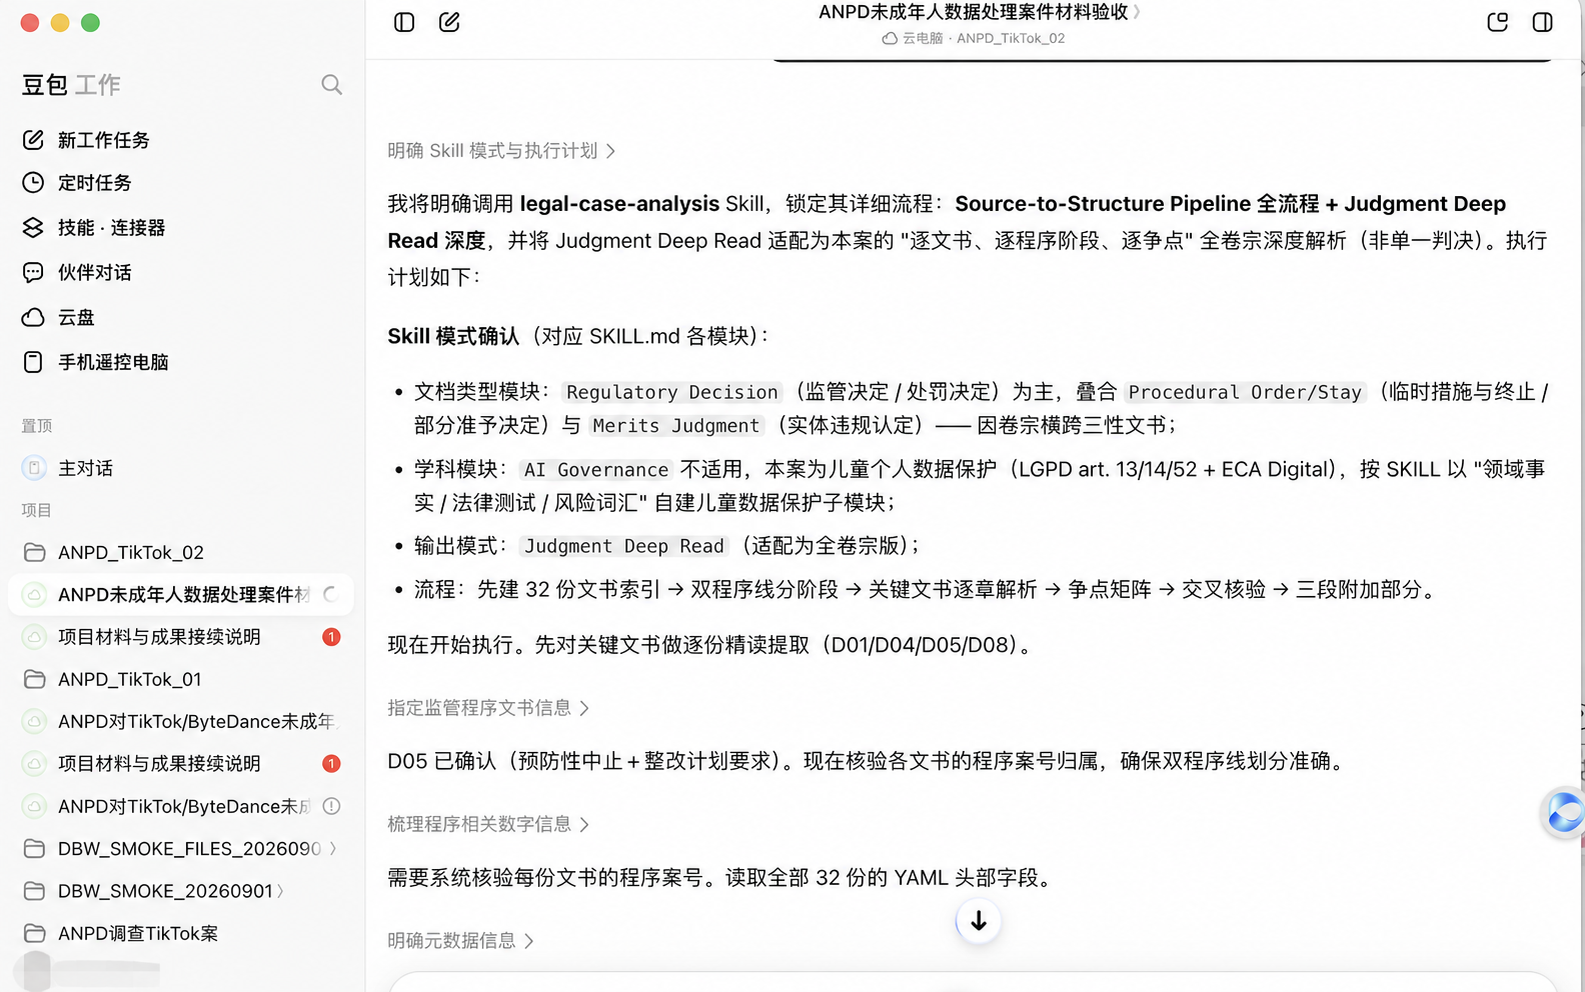Click the folder icon next to DBW_SMOKE_20260901
Screen dimensions: 1585x992
click(34, 891)
